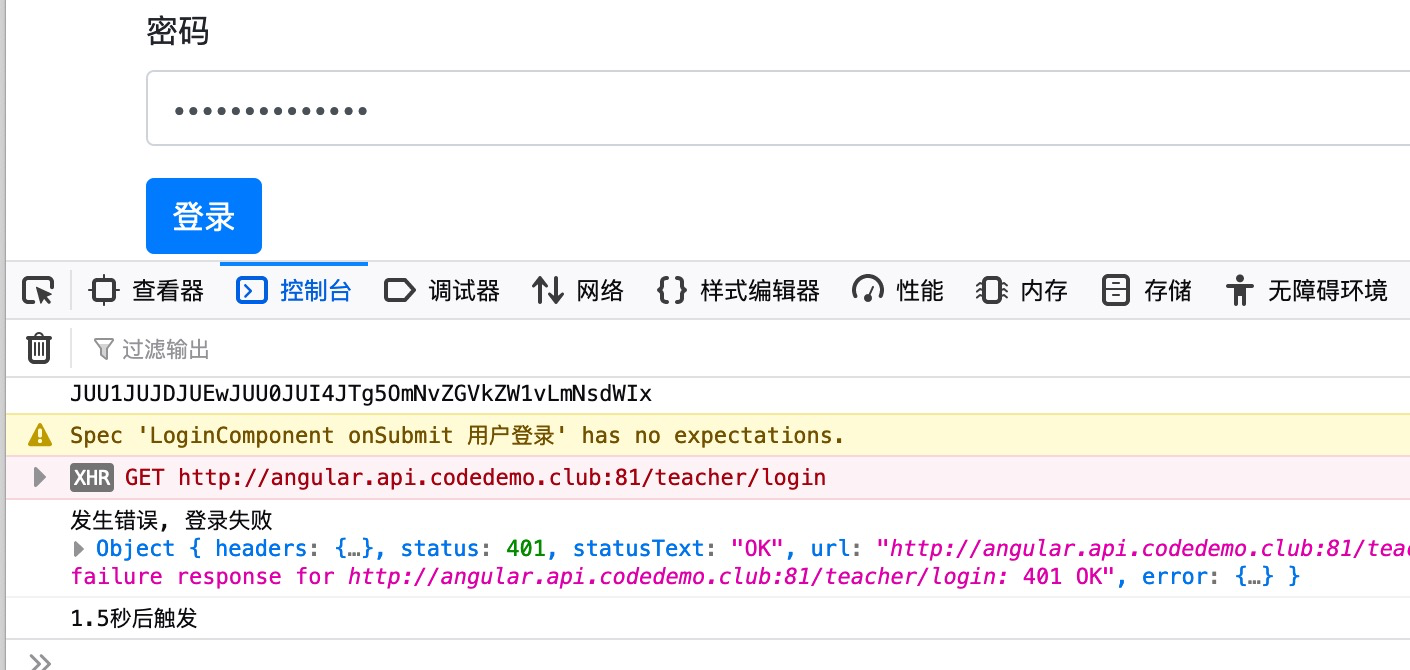Click the XHR badge label
Viewport: 1410px width, 670px height.
92,477
